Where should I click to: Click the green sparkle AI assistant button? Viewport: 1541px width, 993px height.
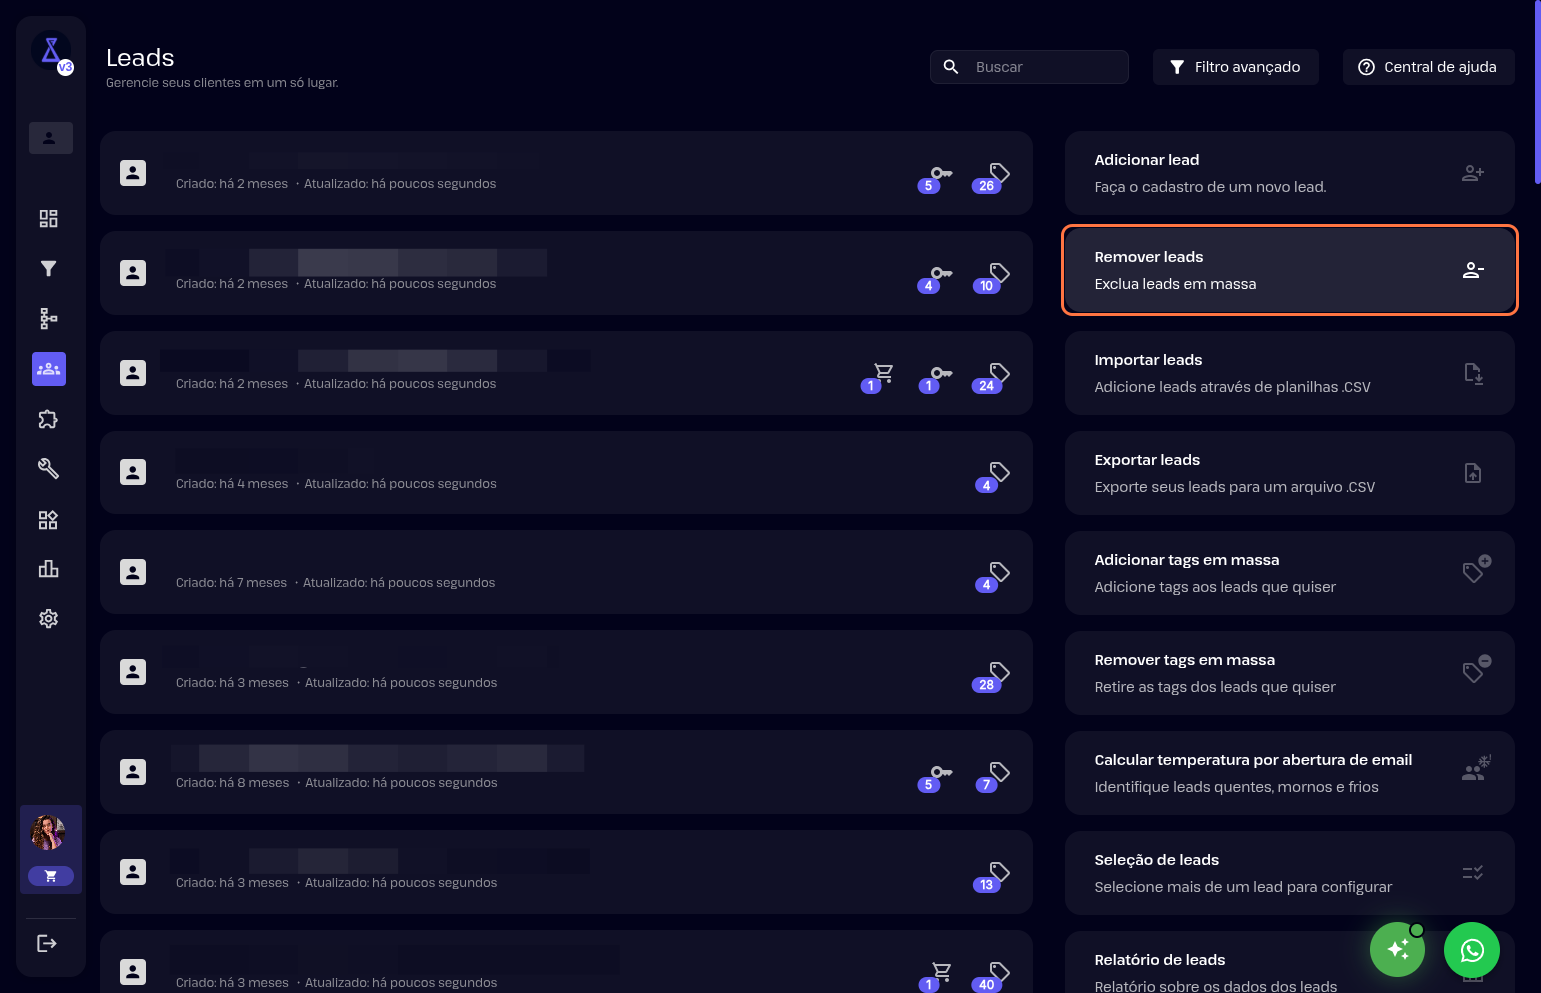(1397, 950)
